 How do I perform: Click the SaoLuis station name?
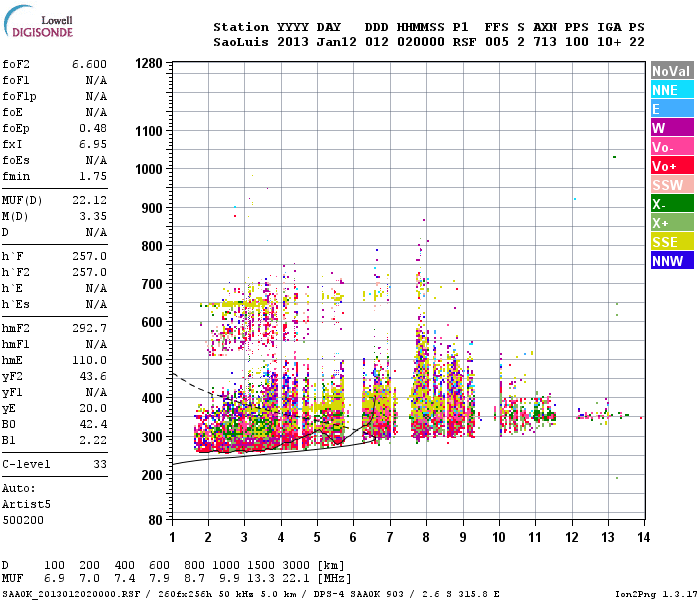click(x=241, y=42)
